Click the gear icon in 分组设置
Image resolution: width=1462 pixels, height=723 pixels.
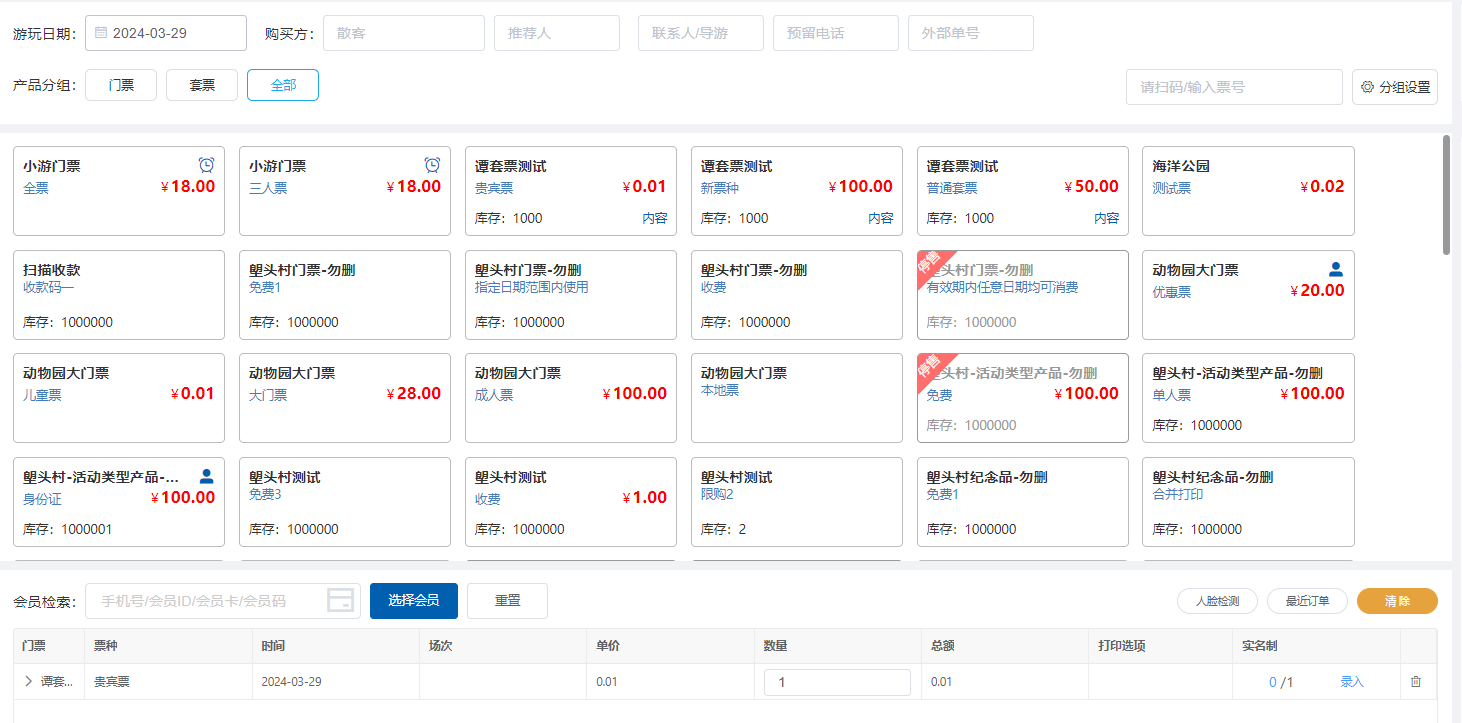click(1367, 87)
